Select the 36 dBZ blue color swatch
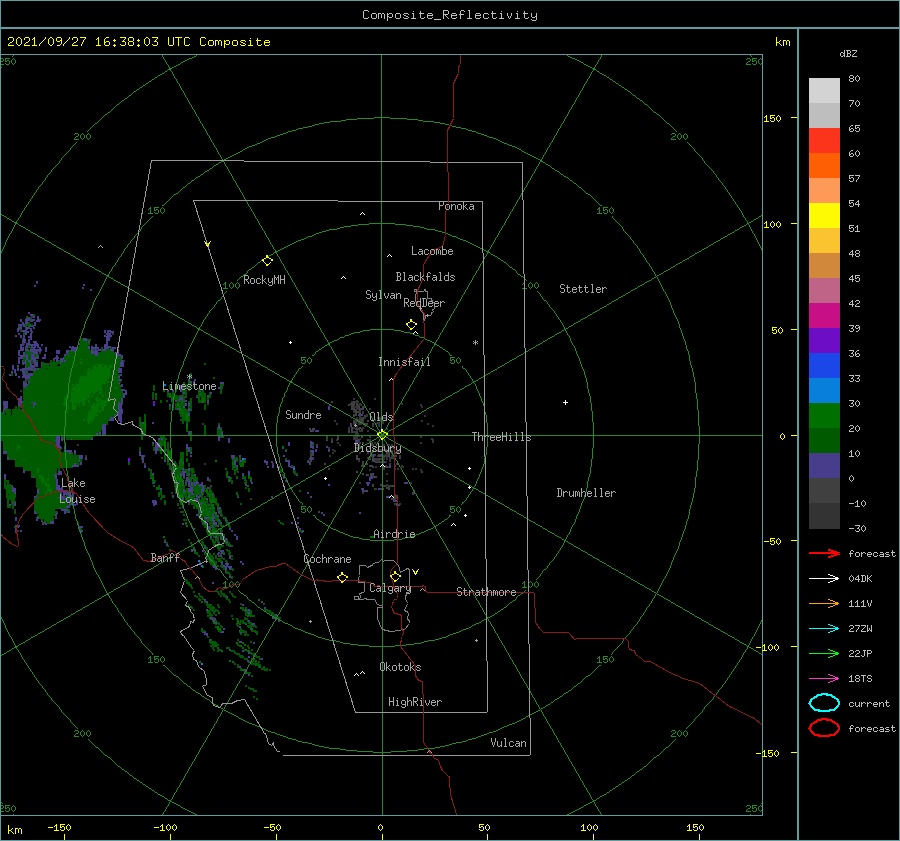Viewport: 900px width, 841px height. pyautogui.click(x=824, y=365)
